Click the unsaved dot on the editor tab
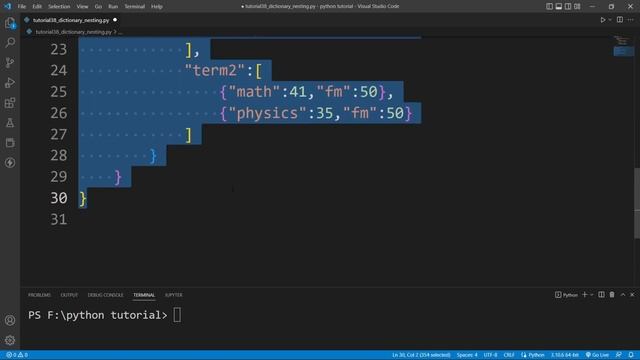Image resolution: width=640 pixels, height=360 pixels. pyautogui.click(x=115, y=20)
